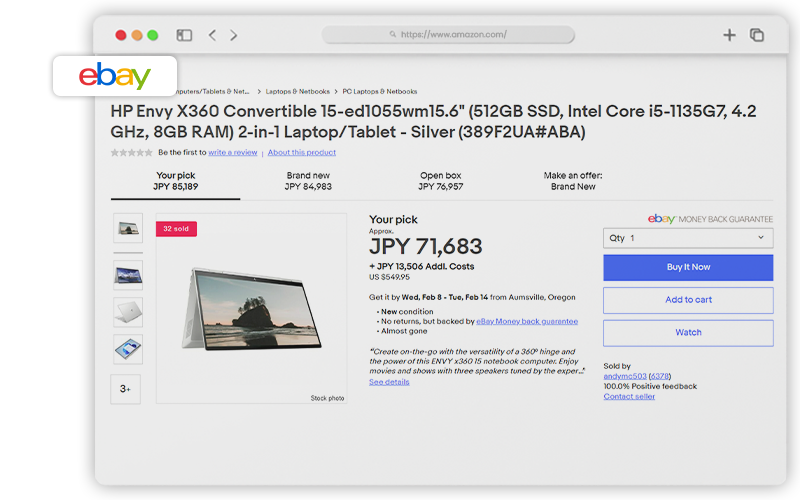Focus the amazon.com address bar
Screen dimensions: 800x500
448,34
